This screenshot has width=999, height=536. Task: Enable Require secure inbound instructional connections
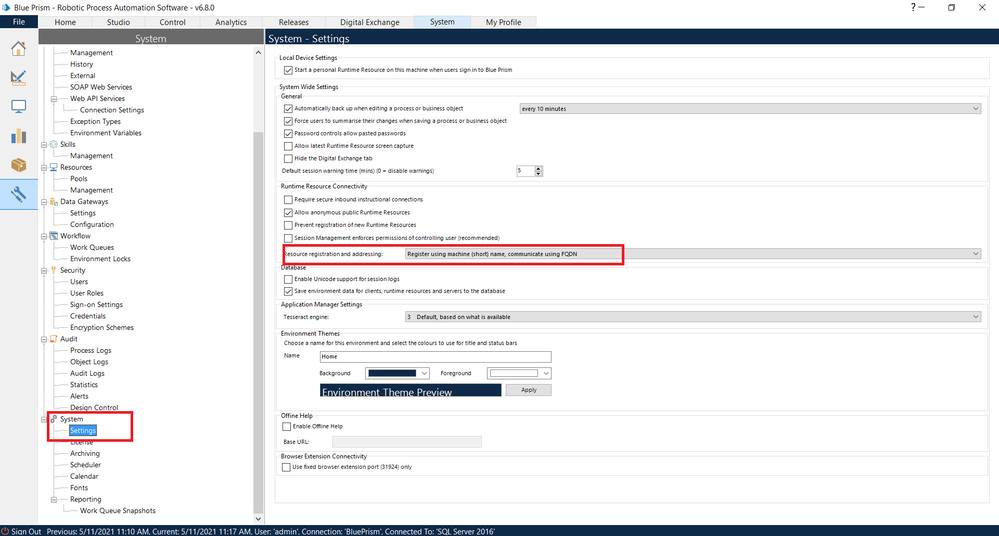pos(288,199)
